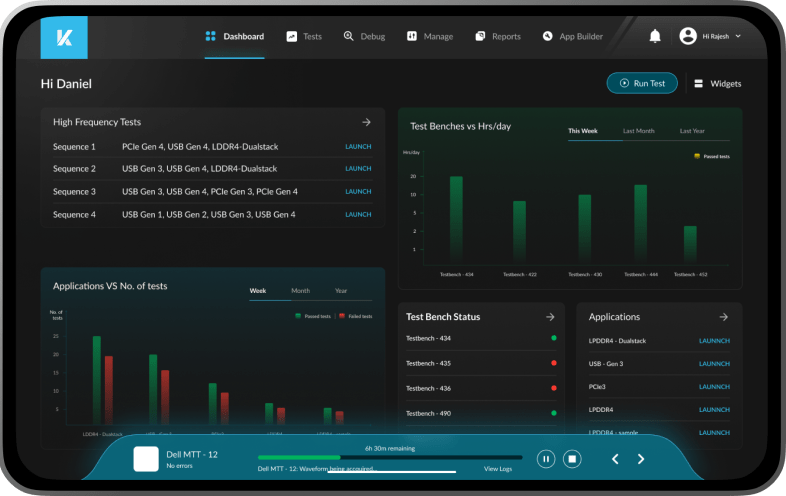Click the user avatar icon

pos(688,36)
